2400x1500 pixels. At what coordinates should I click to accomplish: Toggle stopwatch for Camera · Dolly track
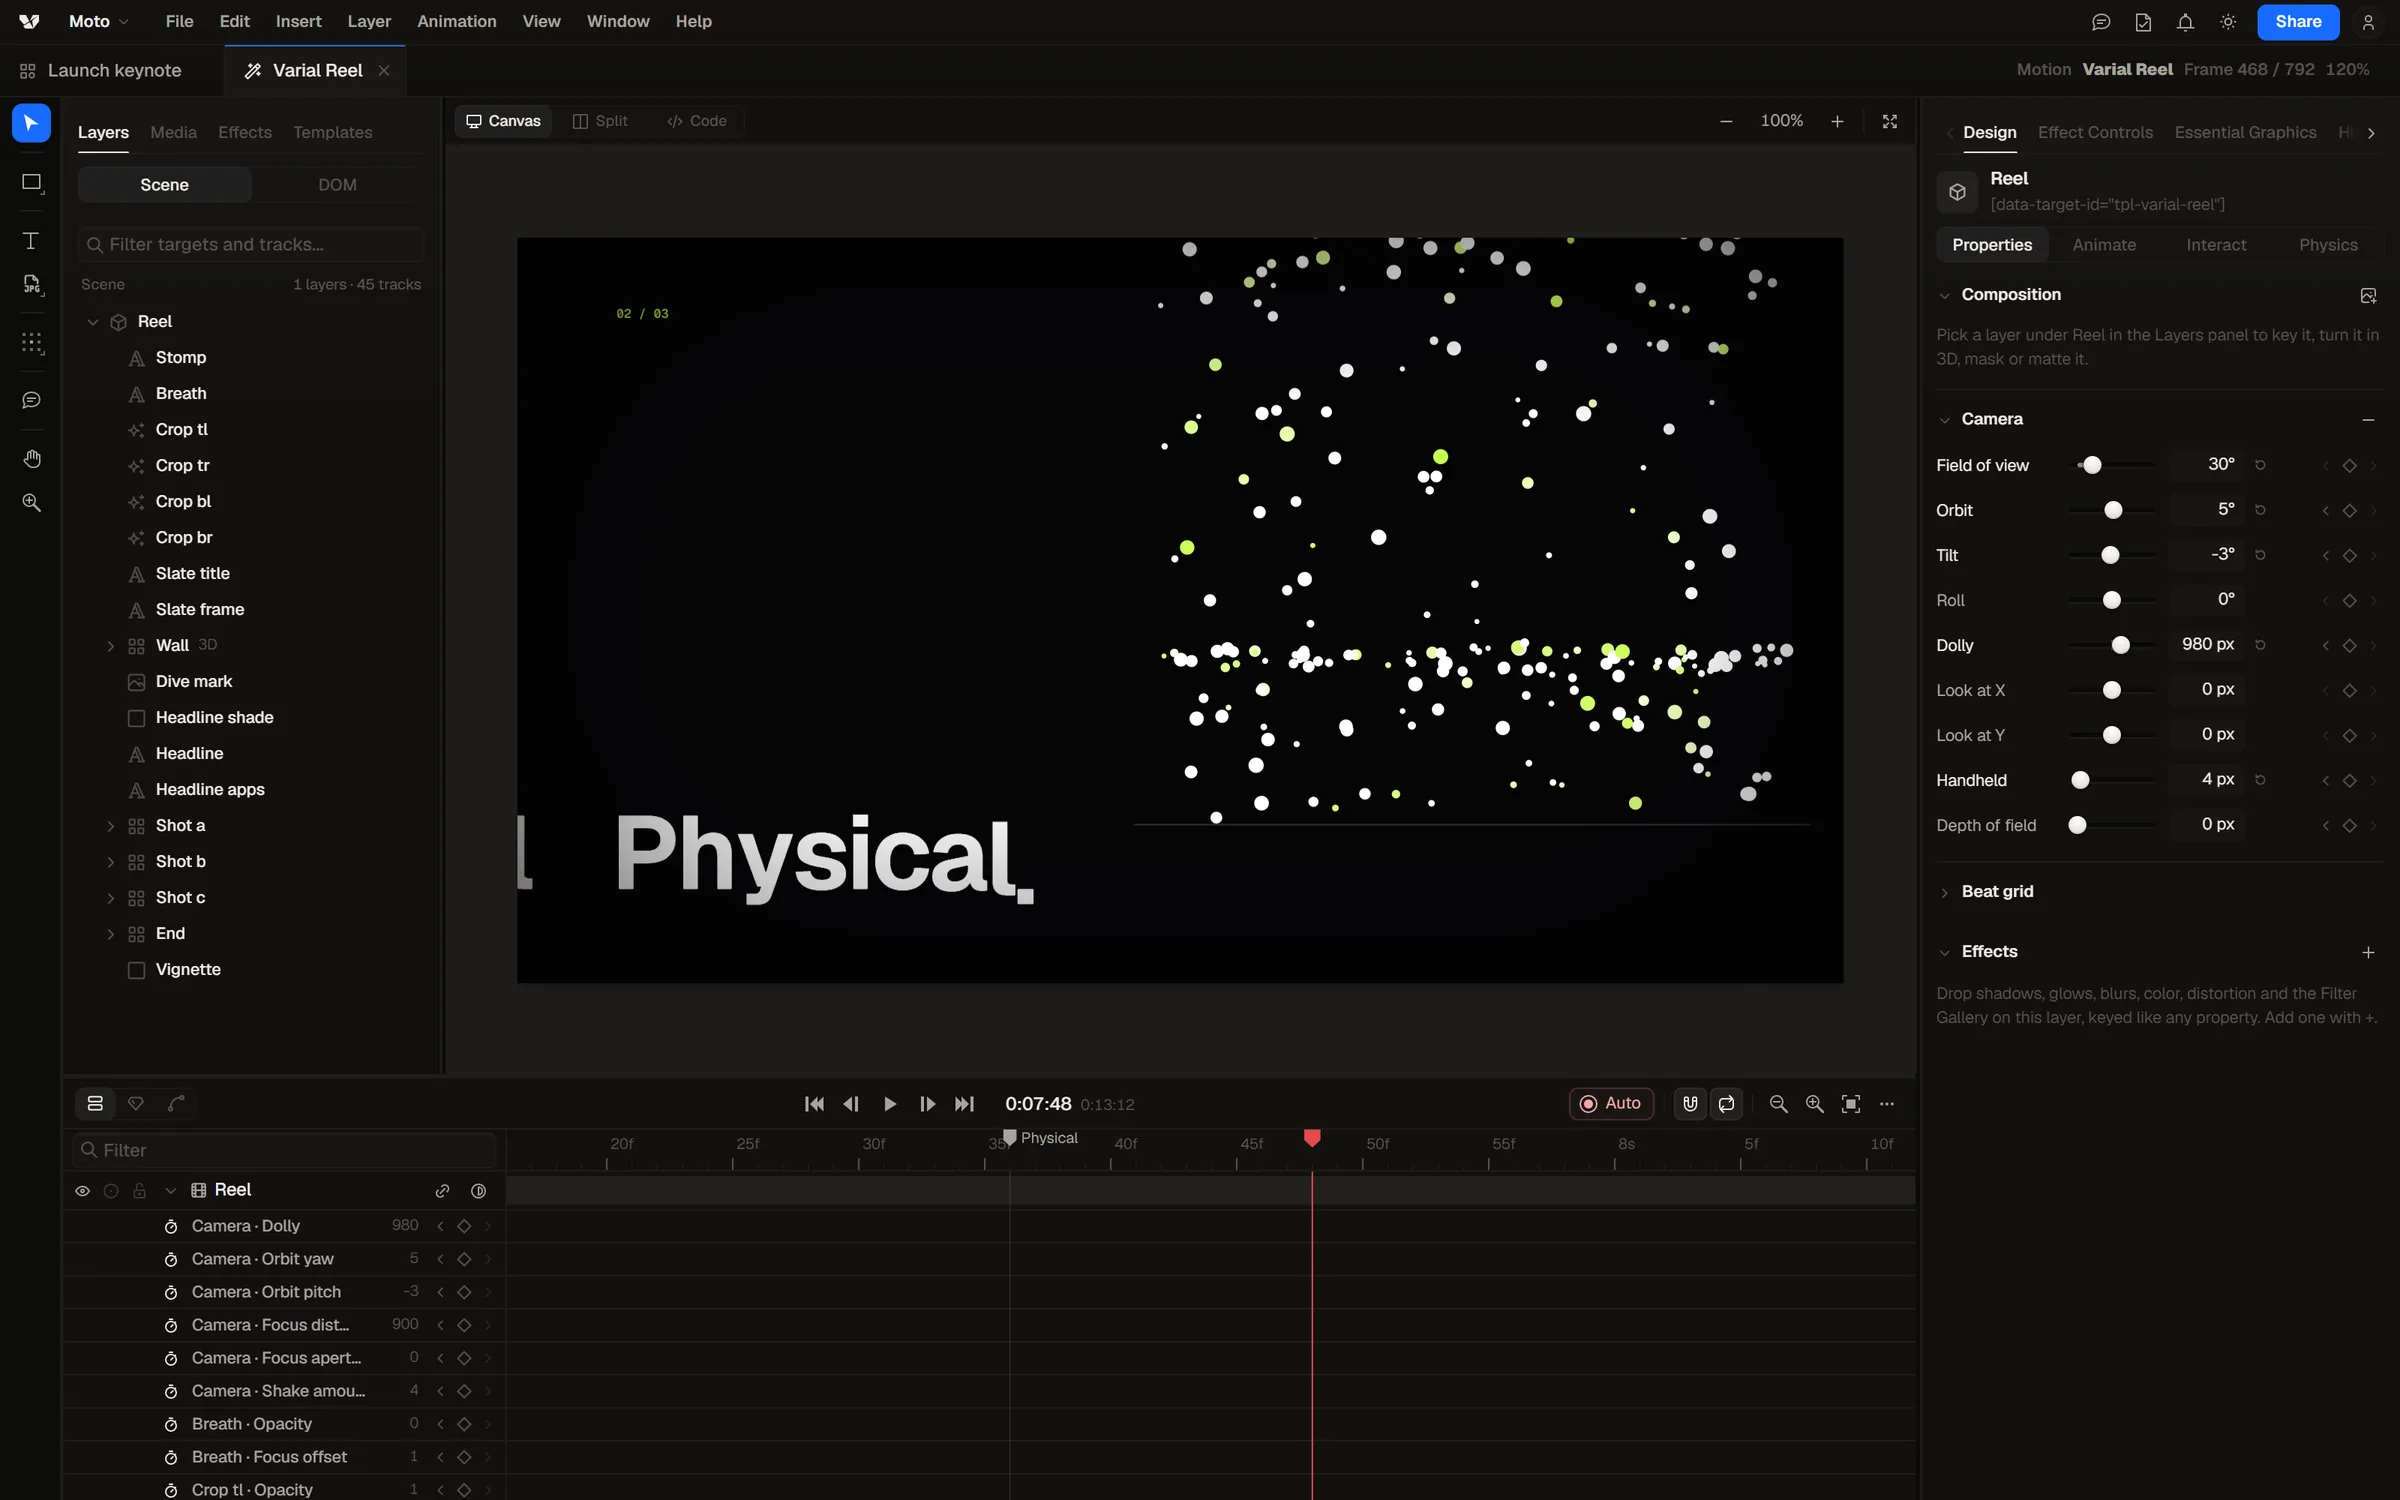(171, 1226)
